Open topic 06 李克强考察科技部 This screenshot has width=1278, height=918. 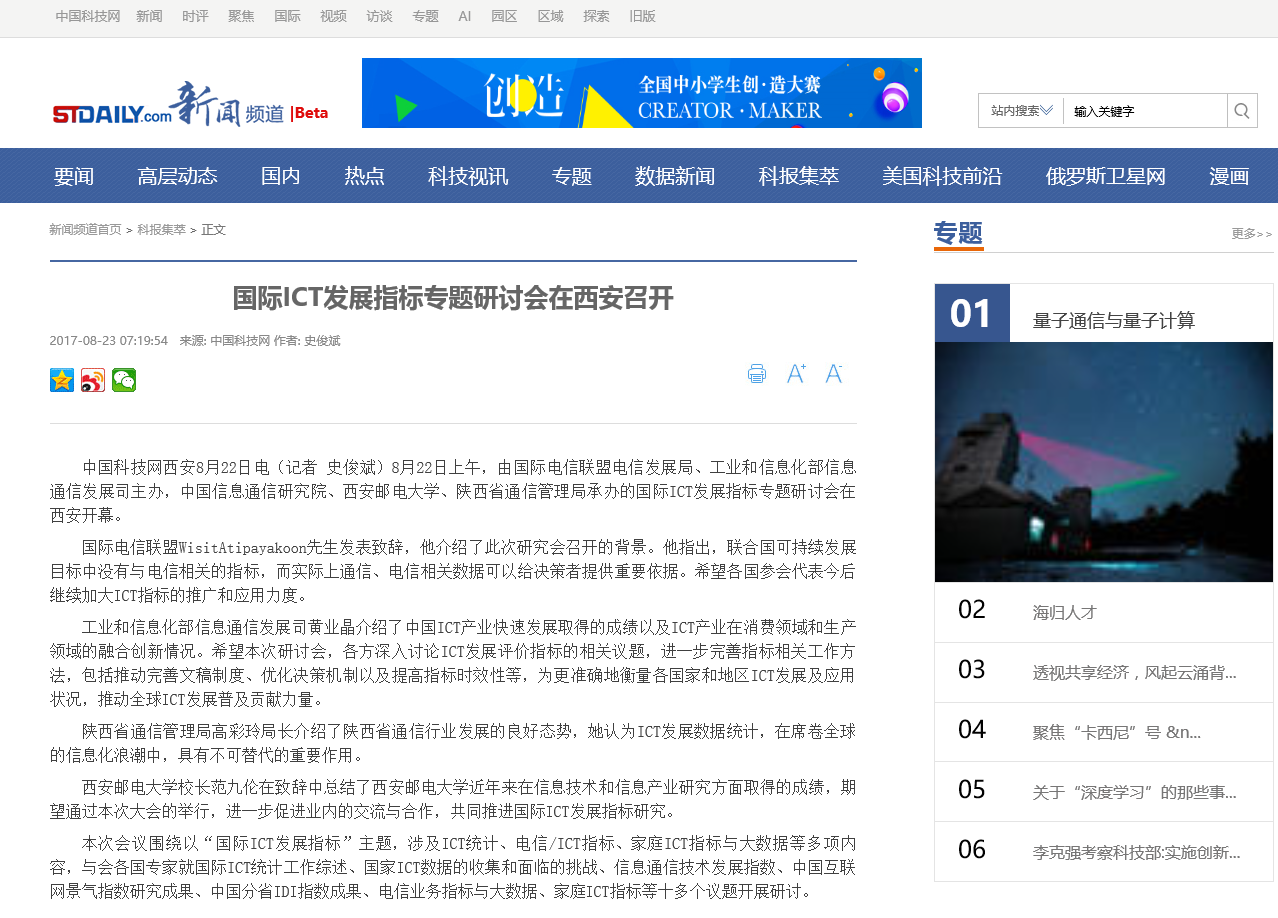click(1136, 852)
